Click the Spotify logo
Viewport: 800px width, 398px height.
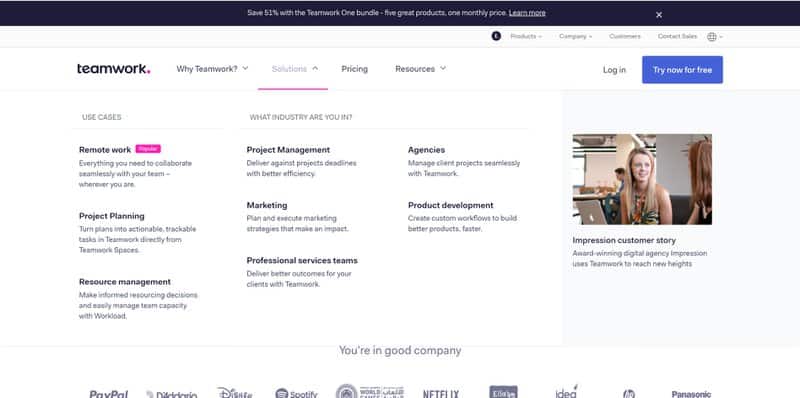pos(296,393)
